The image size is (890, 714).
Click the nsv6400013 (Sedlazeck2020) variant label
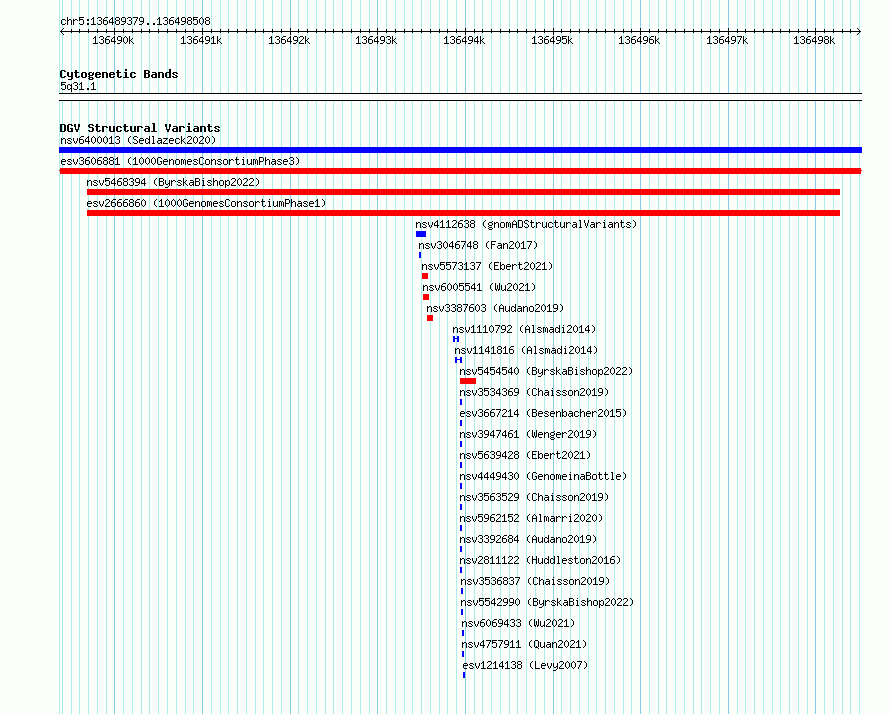(x=138, y=140)
